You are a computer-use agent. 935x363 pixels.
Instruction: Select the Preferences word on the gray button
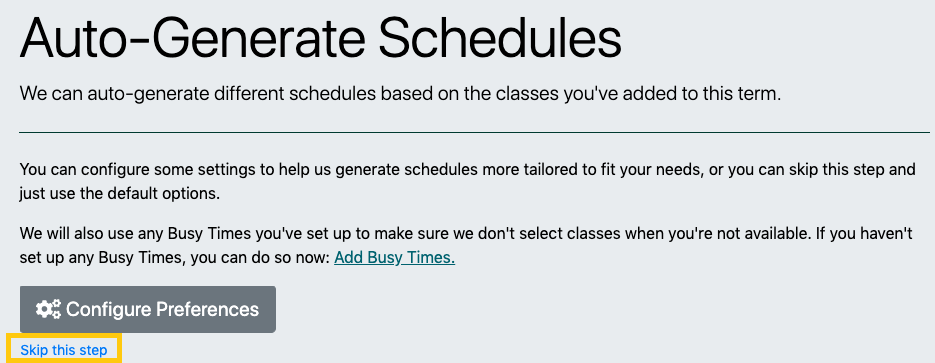pos(207,309)
